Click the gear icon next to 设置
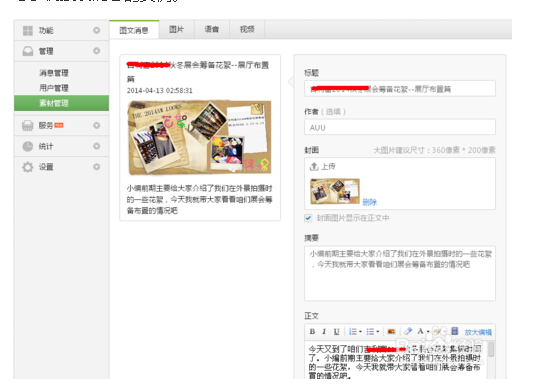534x391 pixels. [x=28, y=167]
